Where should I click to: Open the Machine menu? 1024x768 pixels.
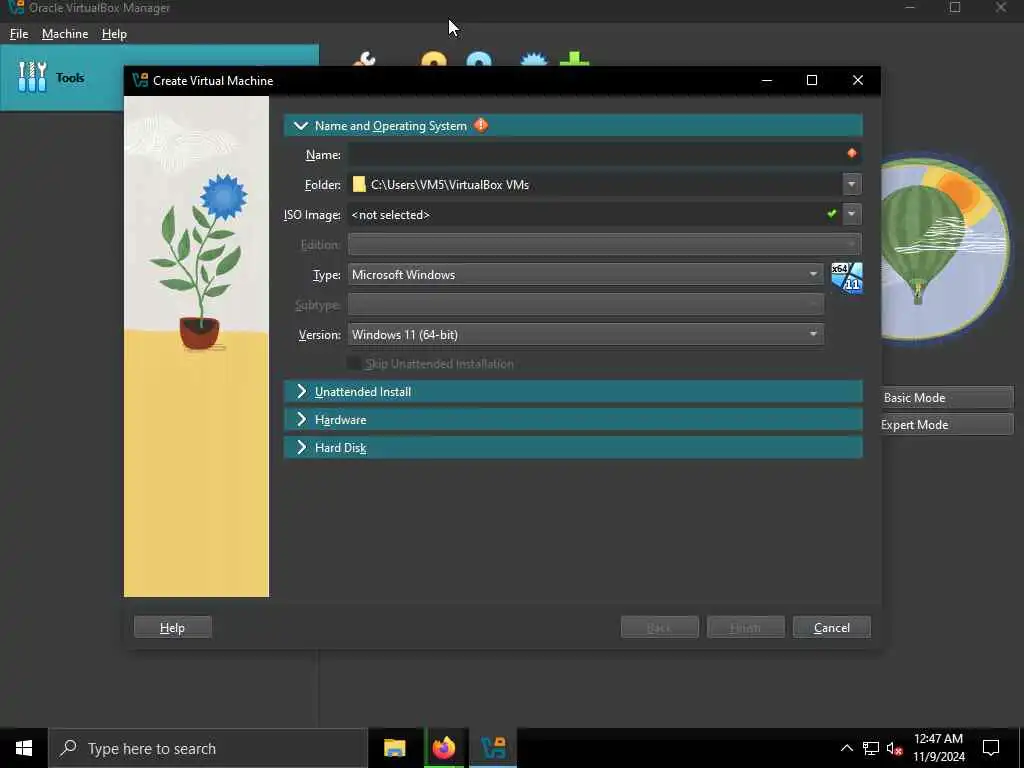coord(65,34)
